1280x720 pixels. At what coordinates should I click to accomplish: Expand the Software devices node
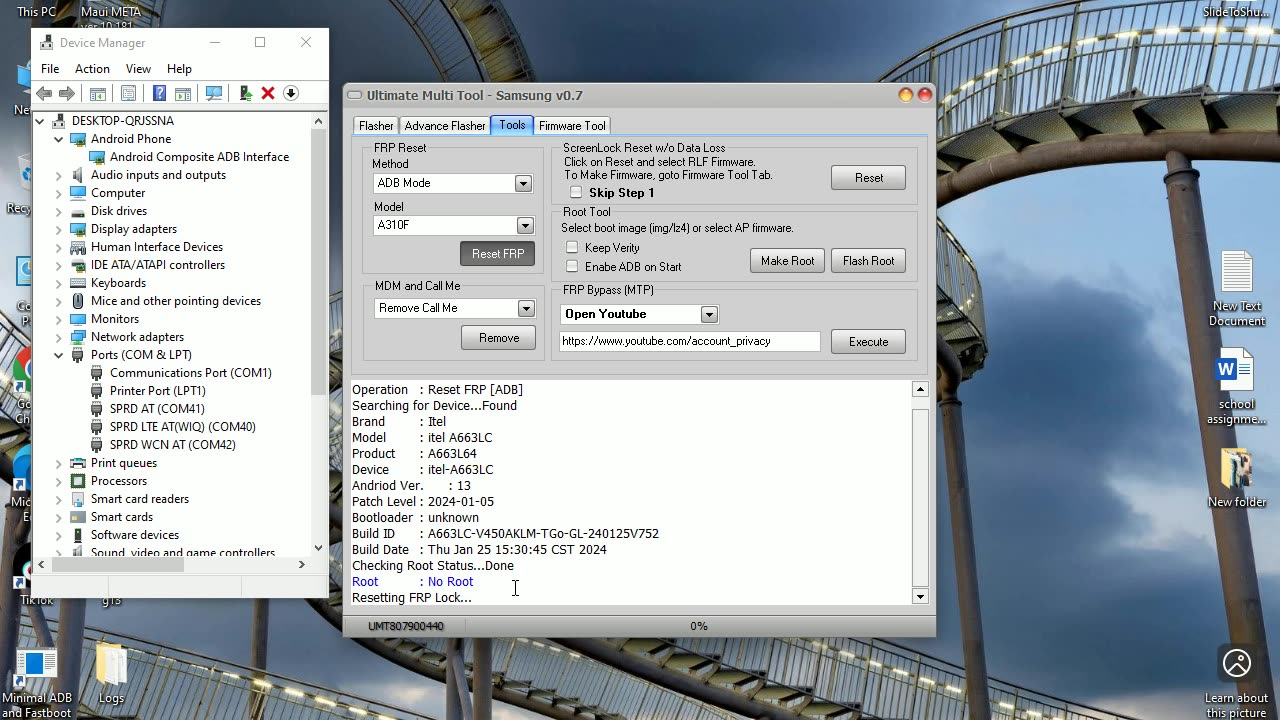(58, 535)
